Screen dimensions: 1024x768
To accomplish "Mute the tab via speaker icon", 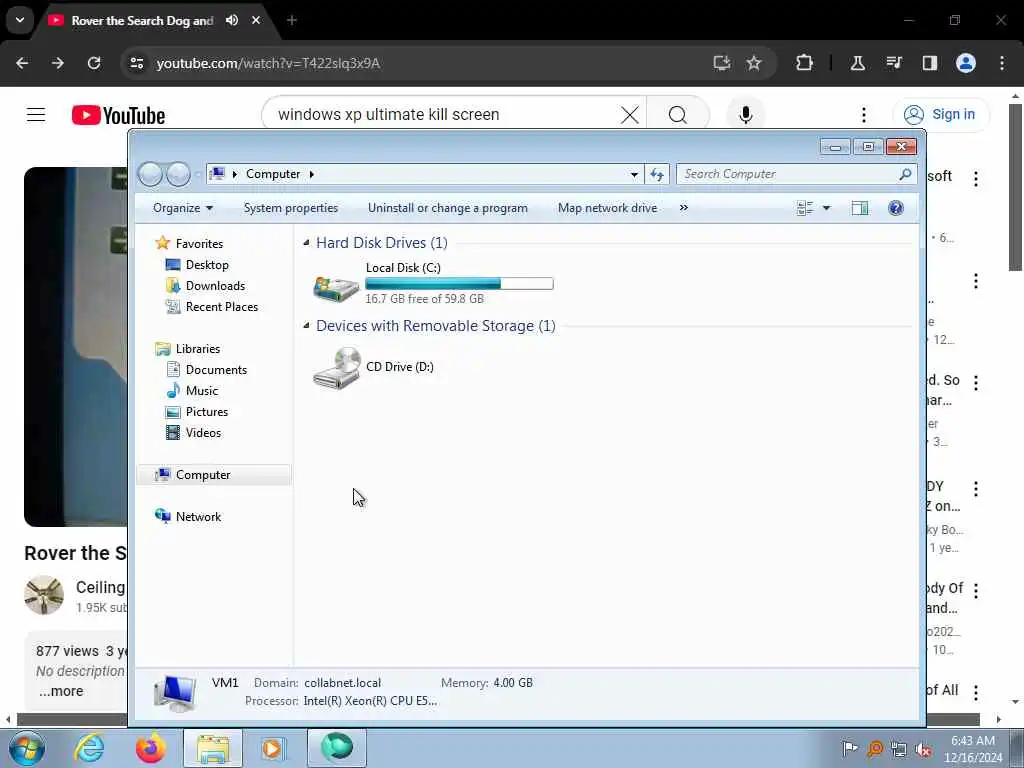I will [232, 20].
